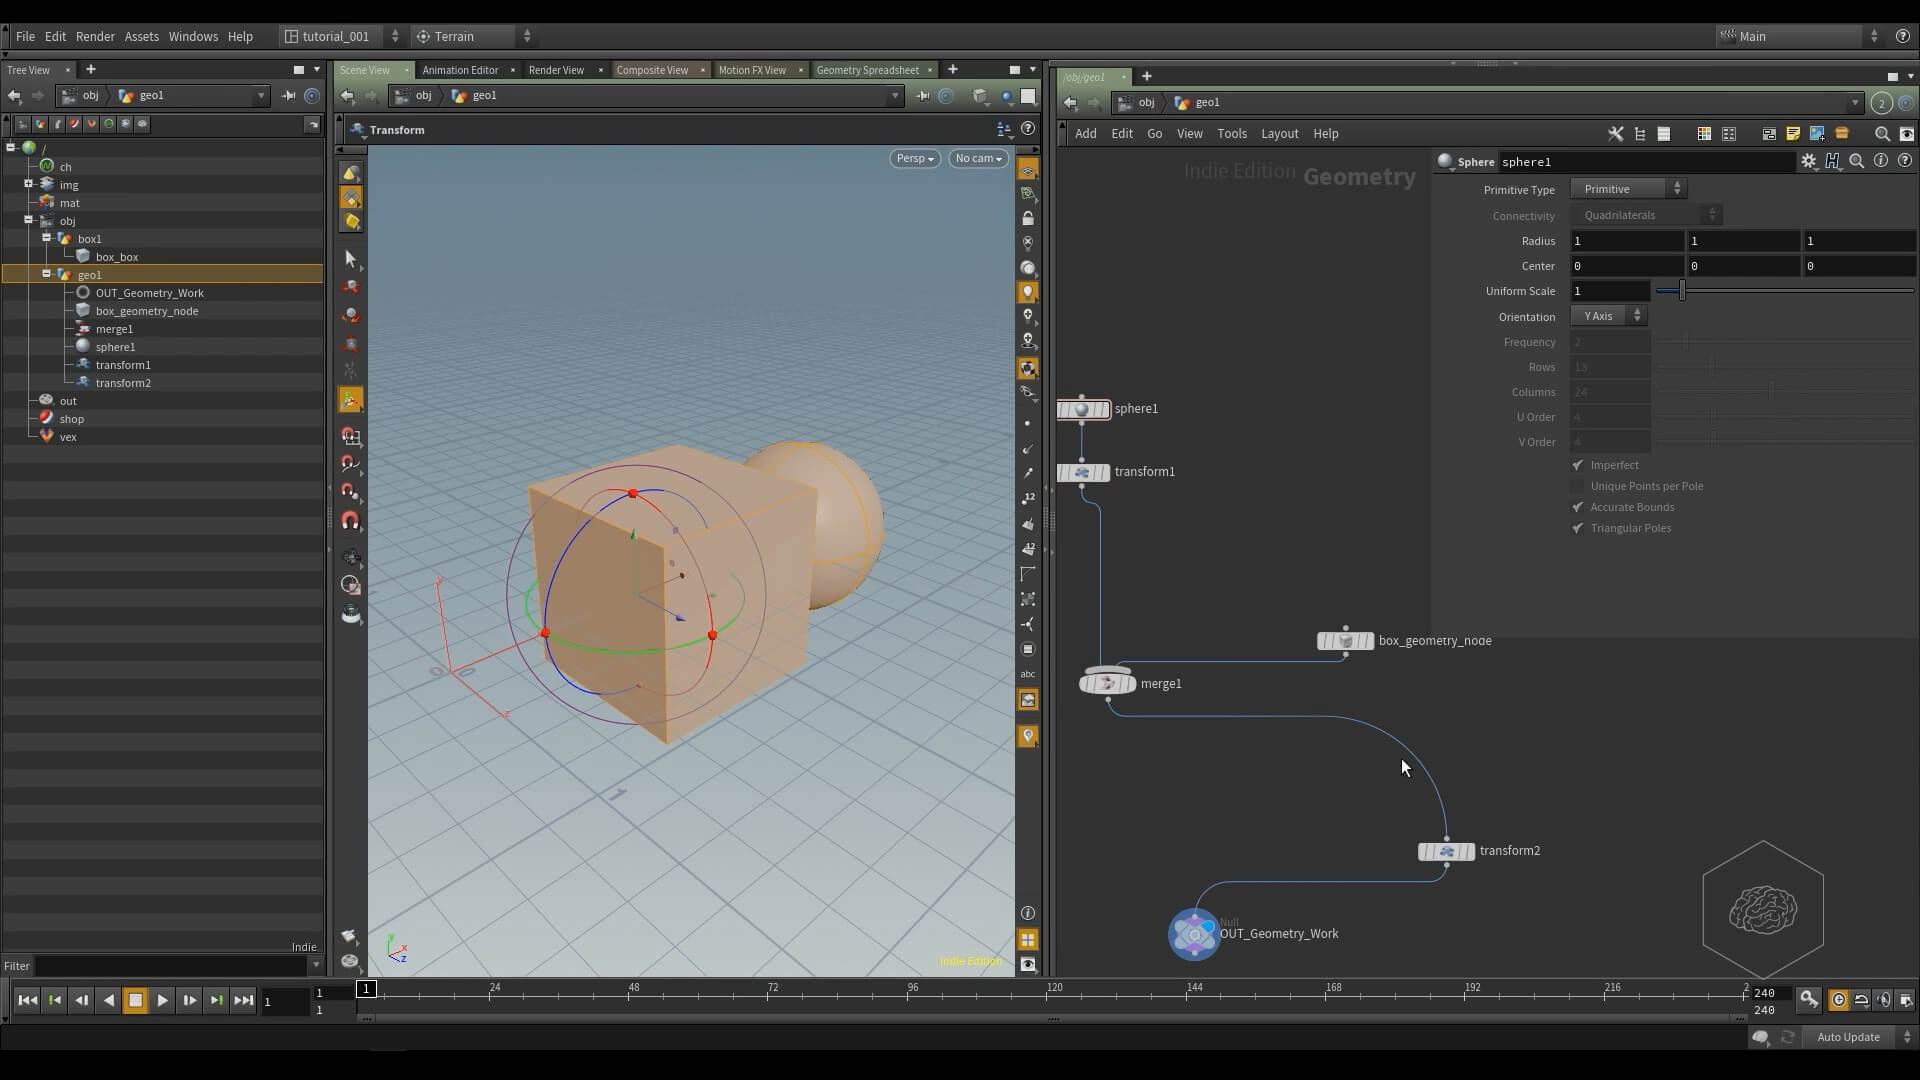Open the Render menu
The width and height of the screenshot is (1920, 1080).
click(x=95, y=36)
